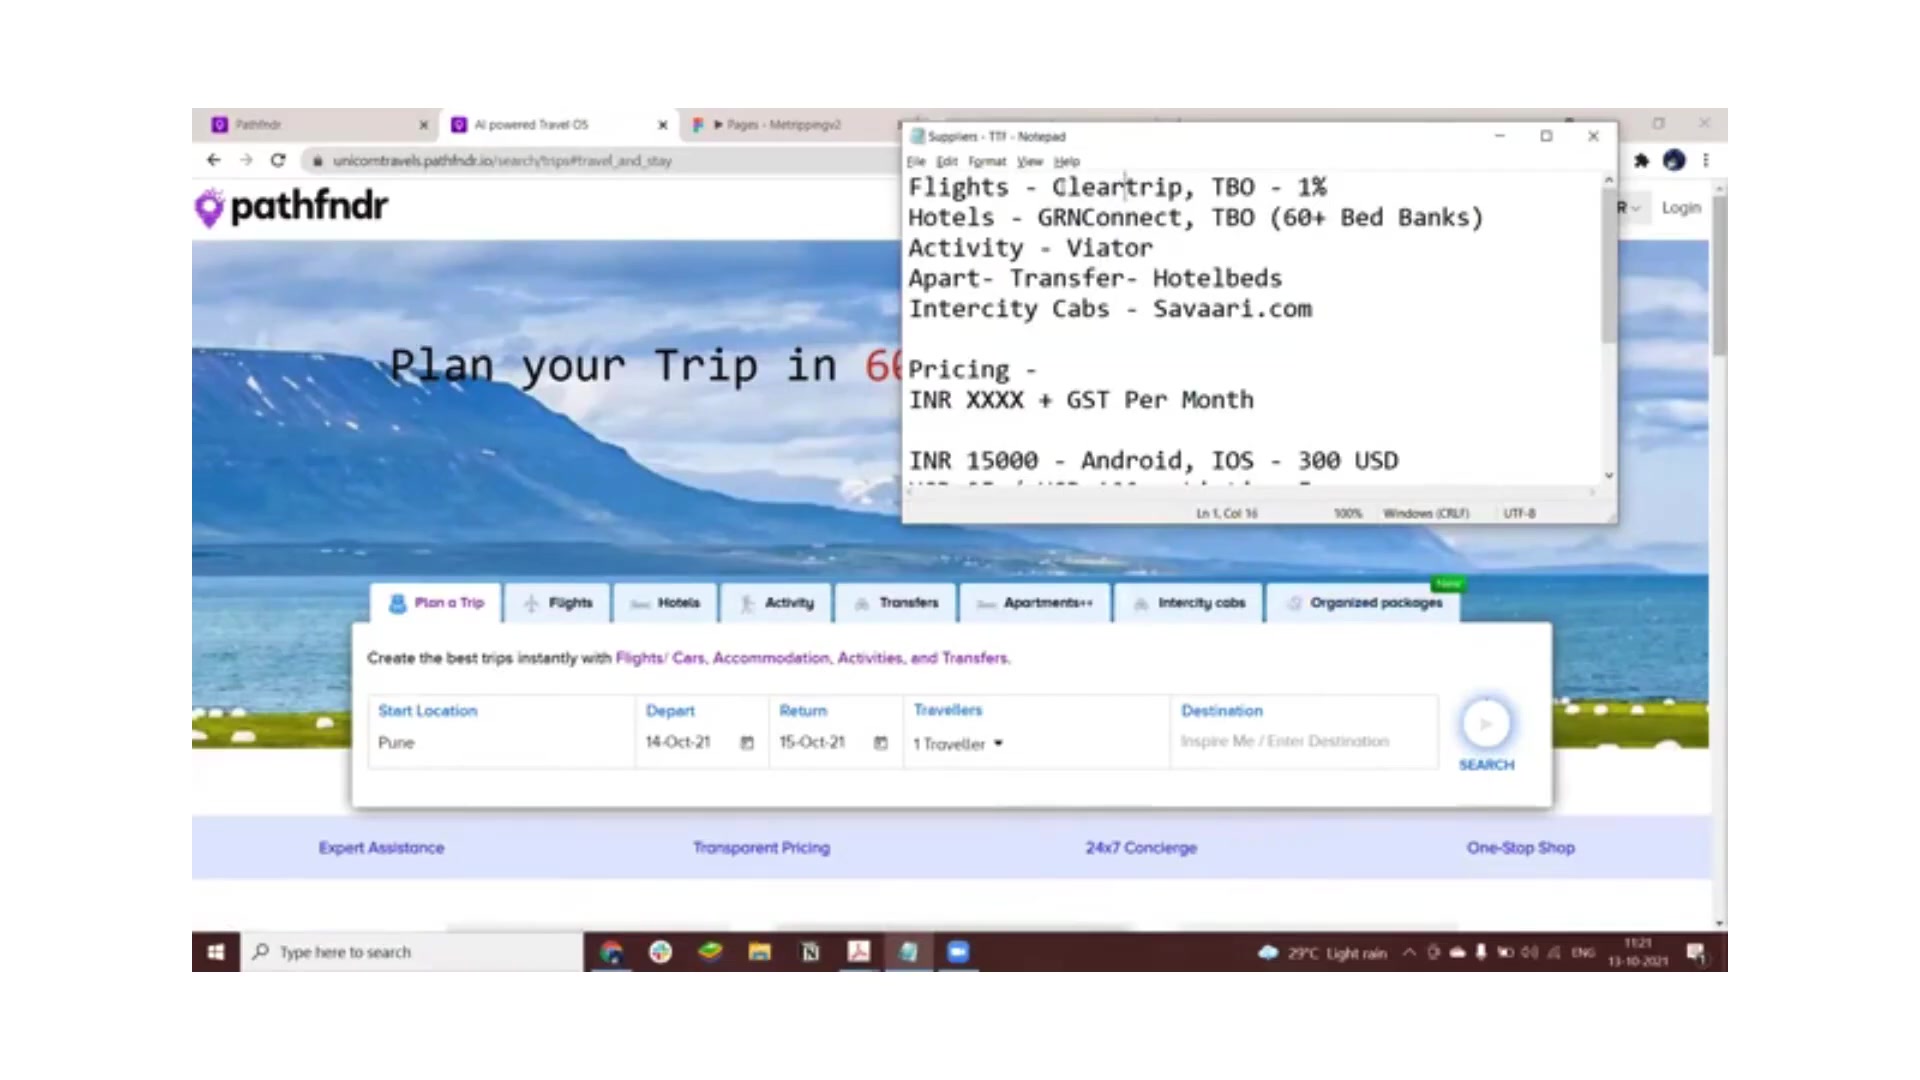Open the Chrome profile avatar
This screenshot has height=1080, width=1920.
[x=1674, y=160]
